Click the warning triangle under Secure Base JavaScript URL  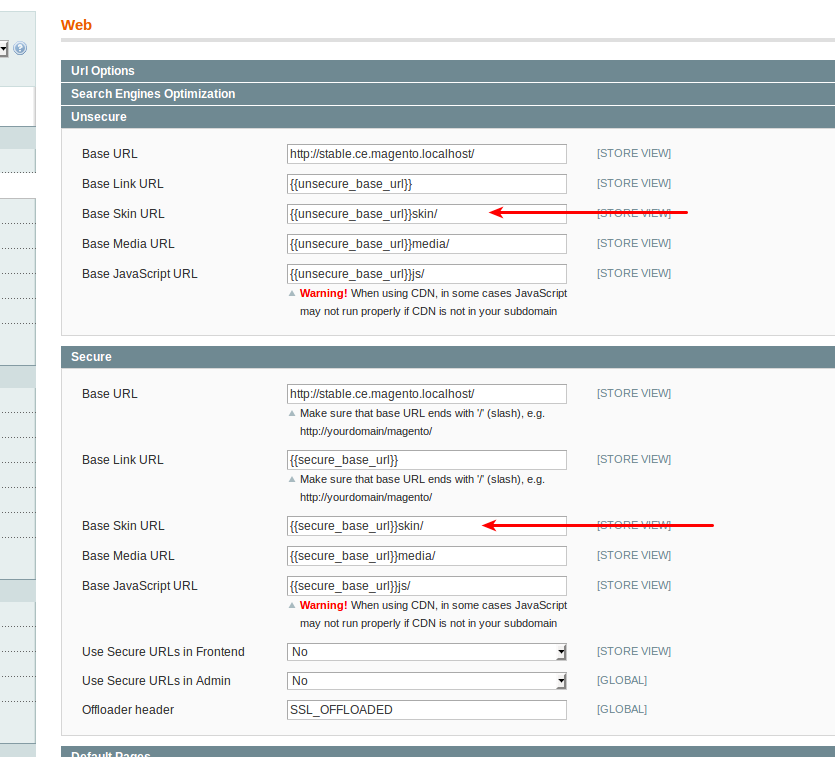(292, 606)
